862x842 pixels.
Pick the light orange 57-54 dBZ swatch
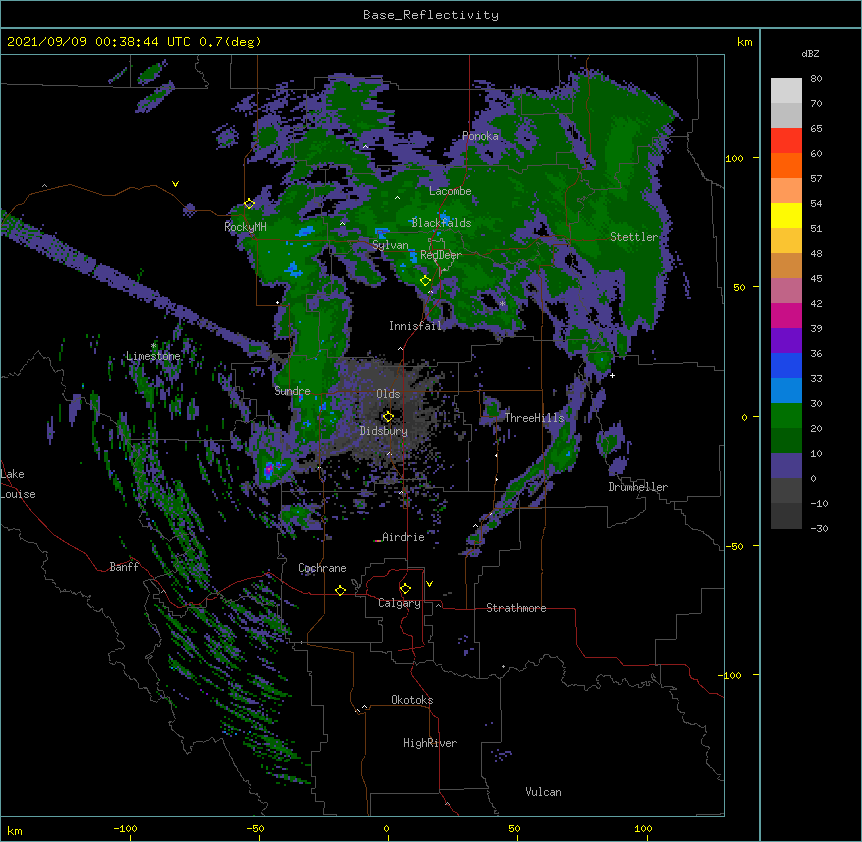[786, 191]
